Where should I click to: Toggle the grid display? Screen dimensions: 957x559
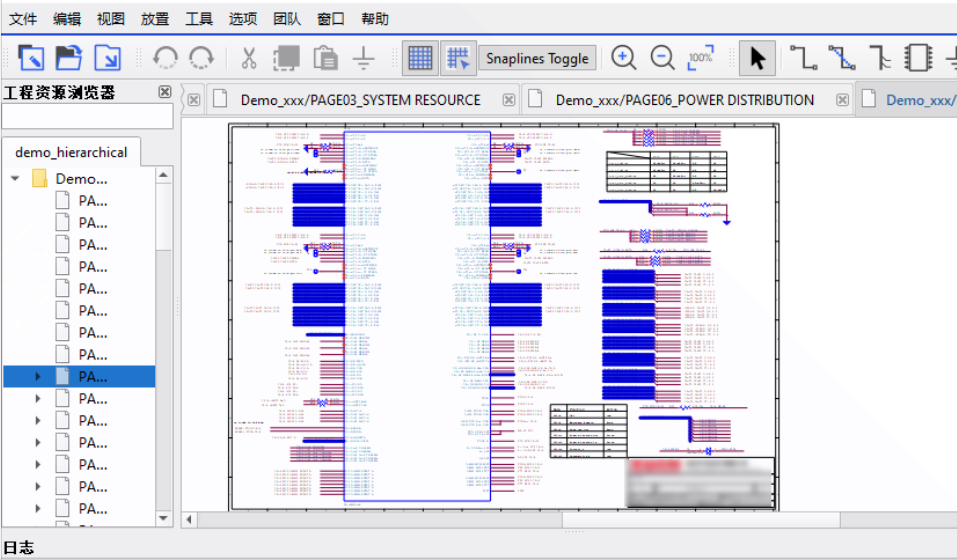[x=420, y=58]
